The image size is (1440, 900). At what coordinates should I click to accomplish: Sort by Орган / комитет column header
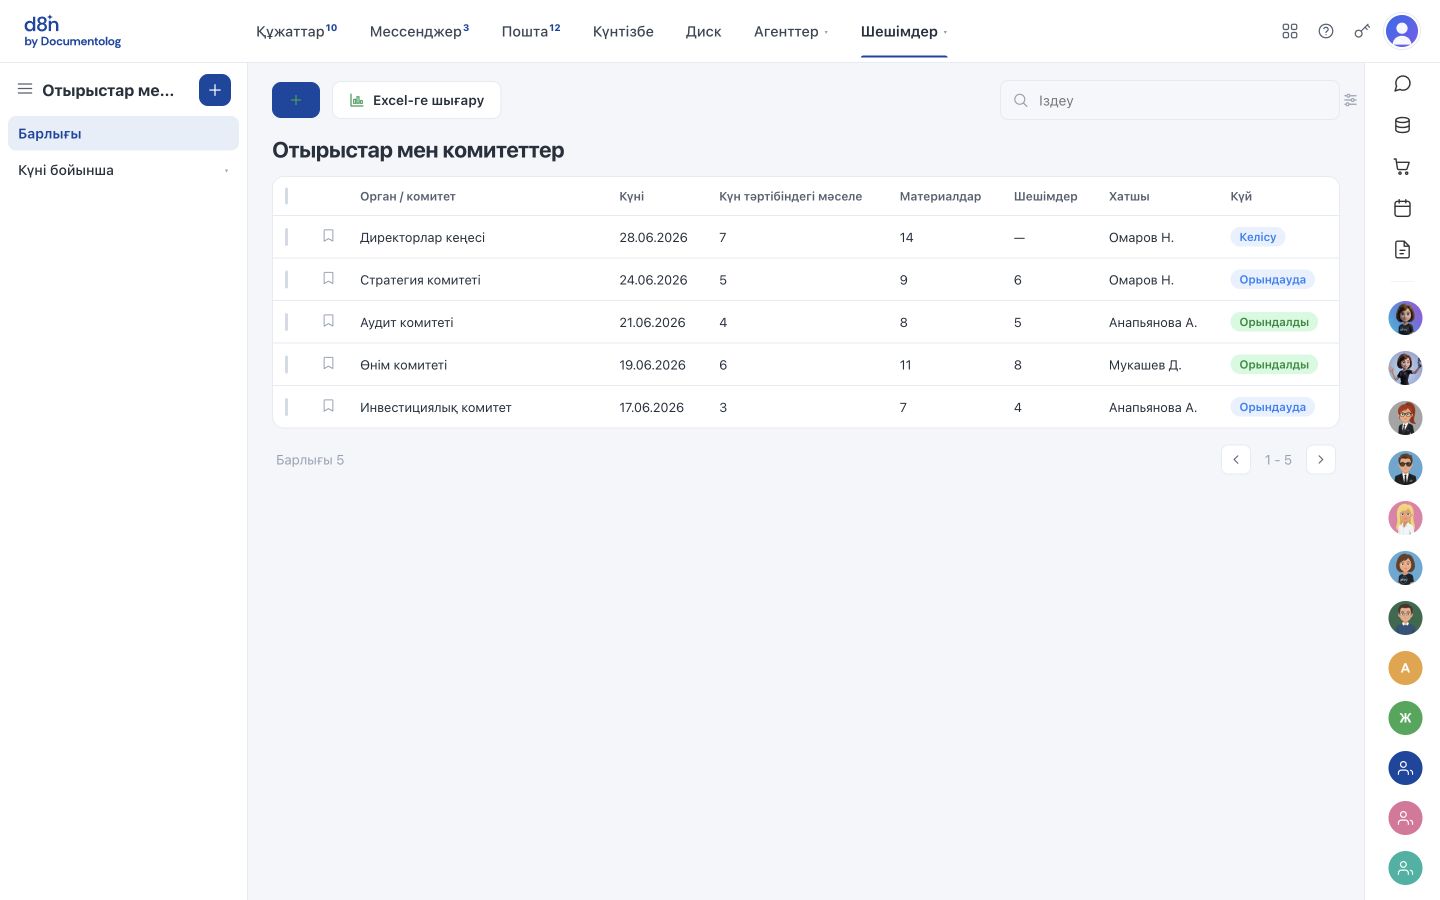(x=408, y=196)
